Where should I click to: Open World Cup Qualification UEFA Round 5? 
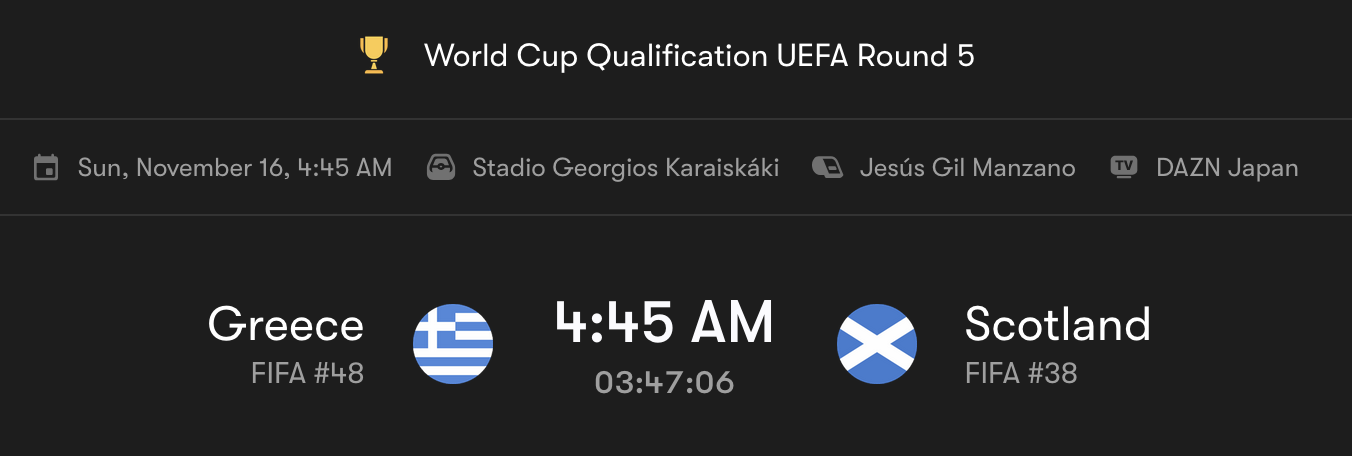[x=699, y=56]
